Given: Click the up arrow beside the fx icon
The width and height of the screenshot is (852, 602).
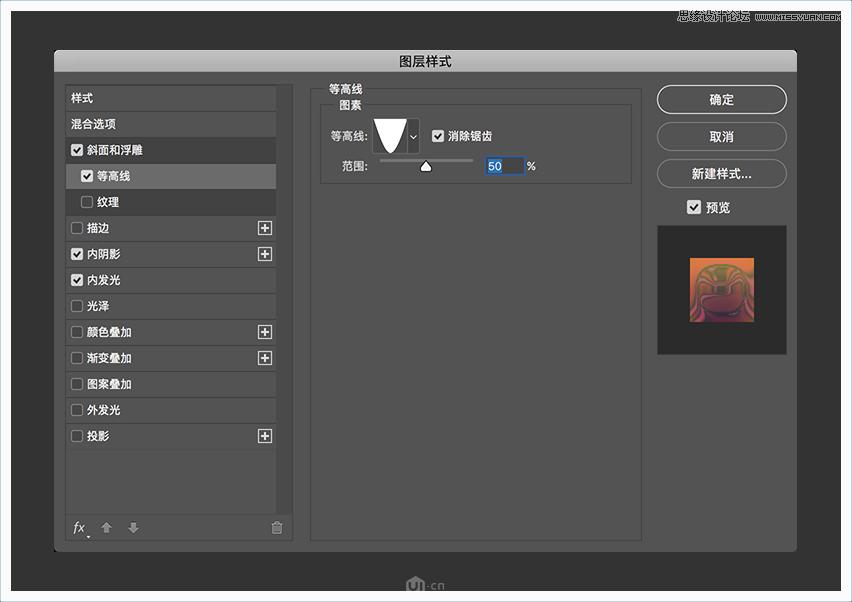Looking at the screenshot, I should point(107,528).
